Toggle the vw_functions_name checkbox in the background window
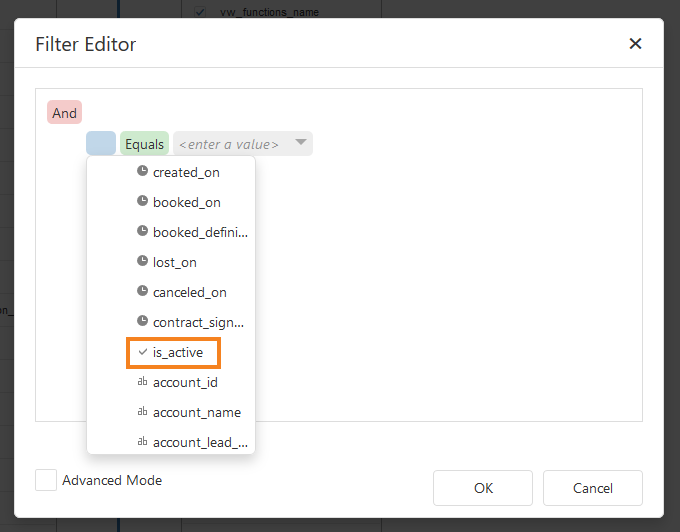 [x=200, y=12]
